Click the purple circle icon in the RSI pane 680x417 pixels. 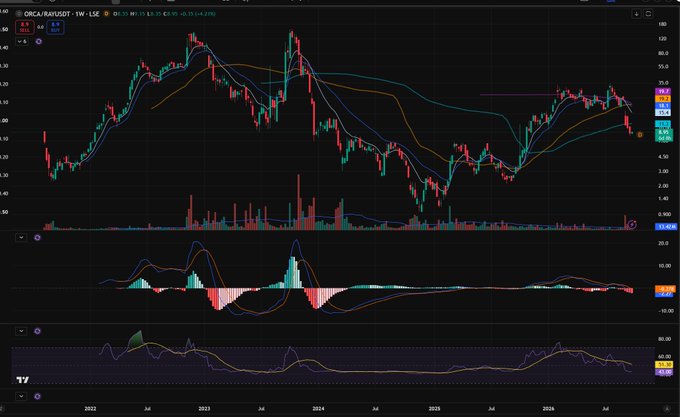click(x=38, y=331)
